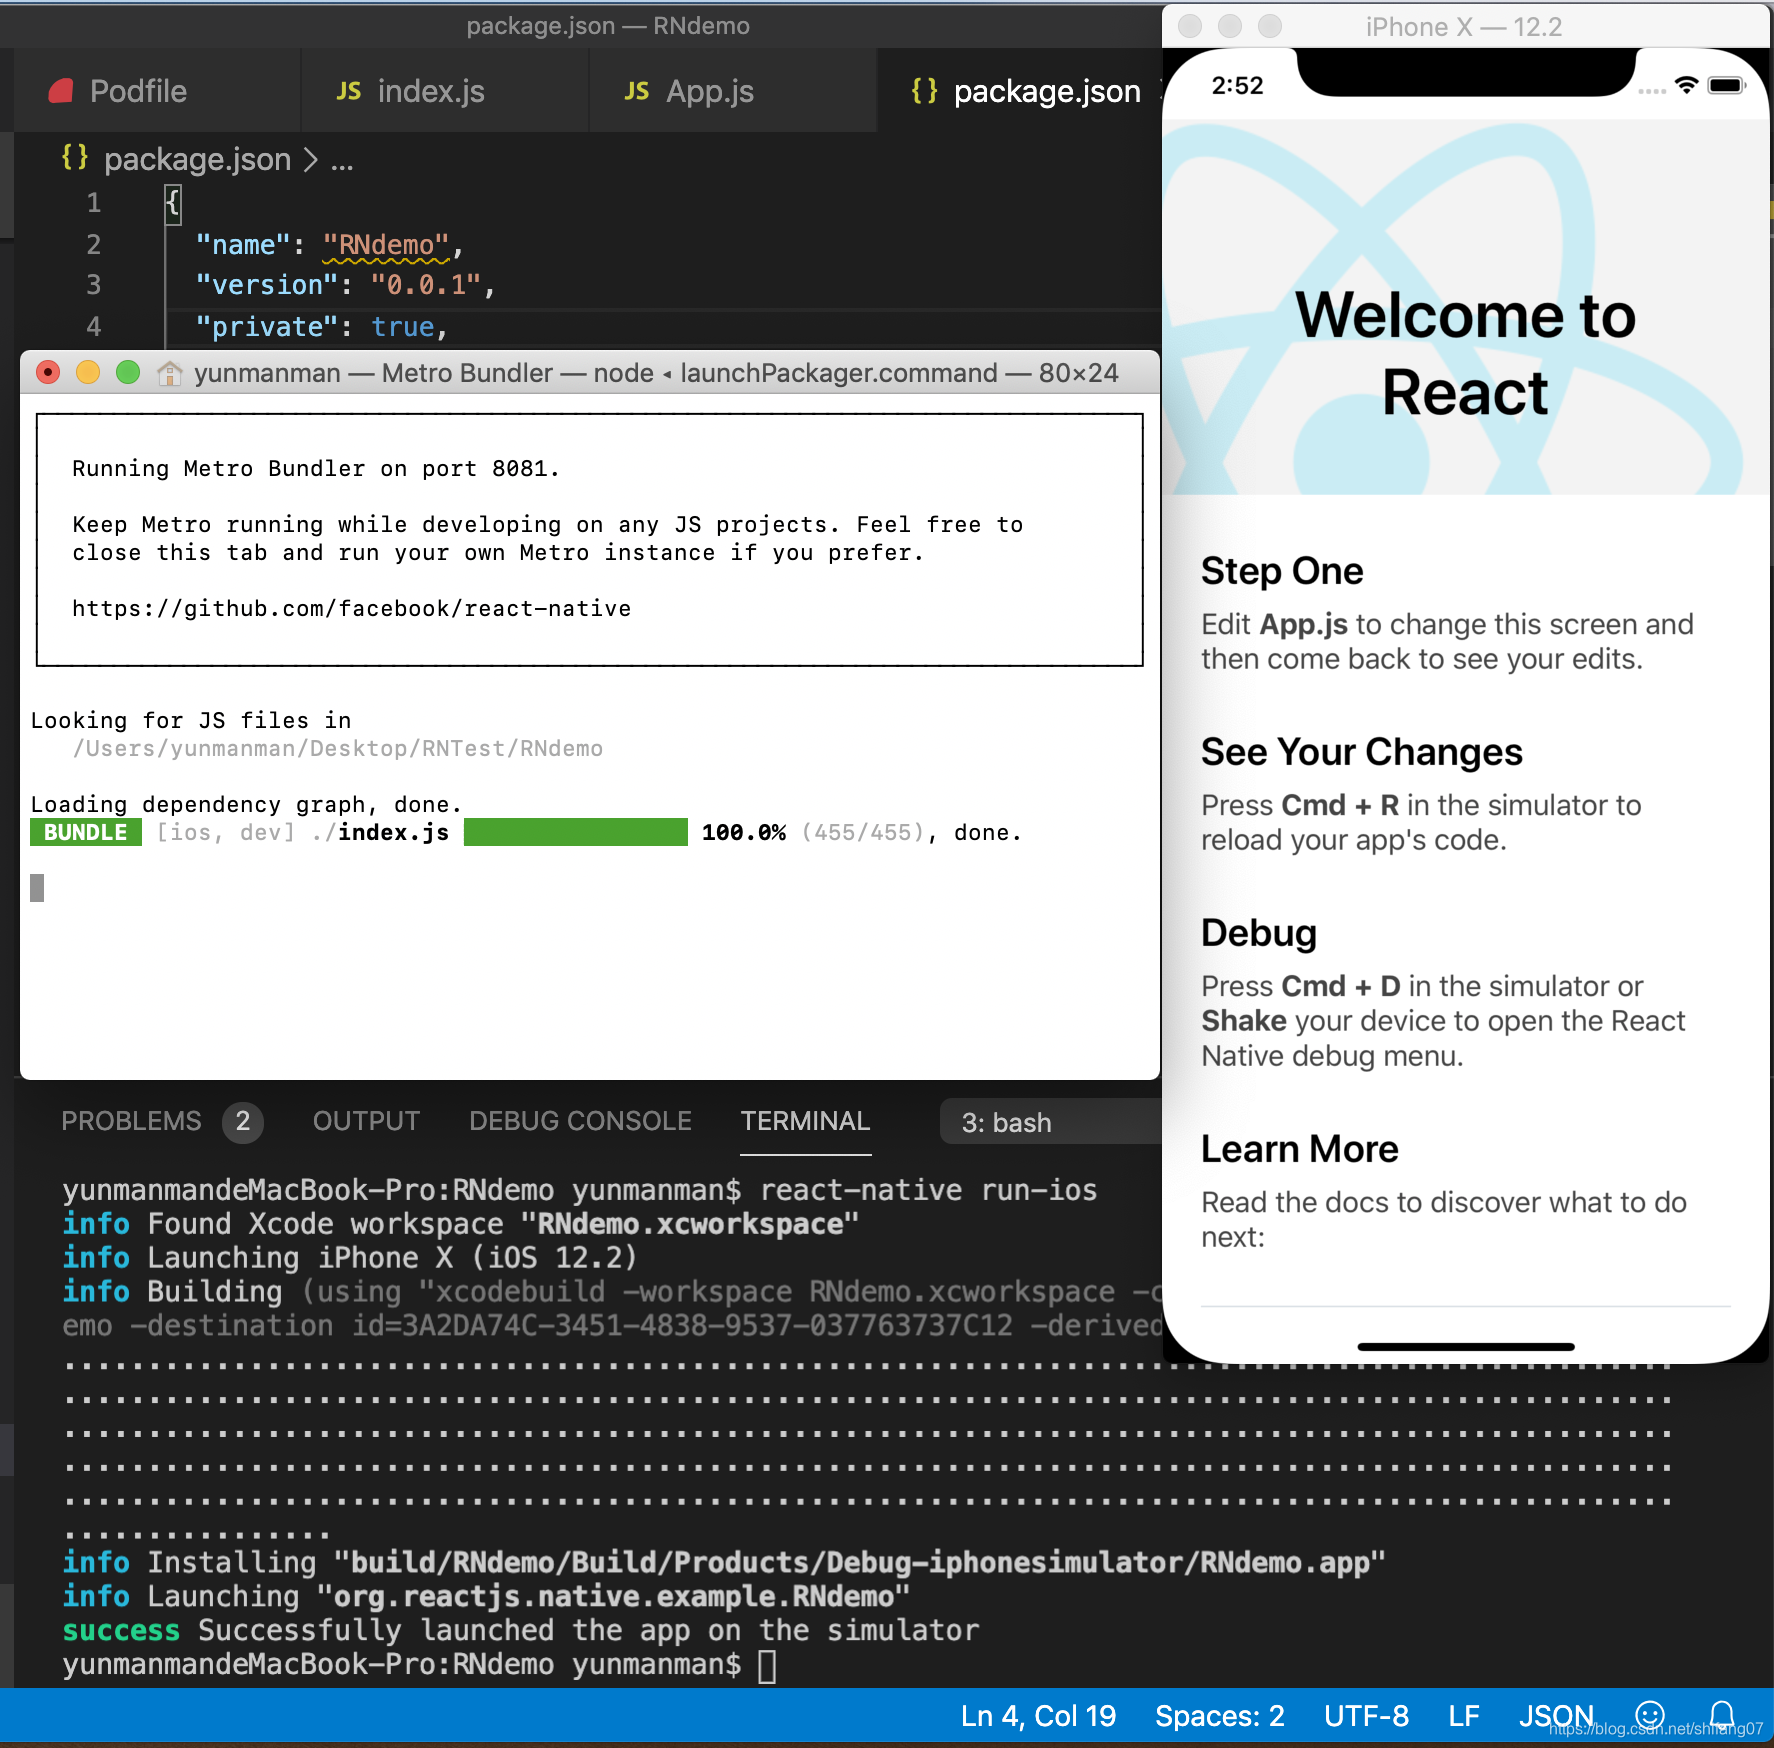
Task: Click the JS icon on the App.js tab
Action: pos(636,91)
